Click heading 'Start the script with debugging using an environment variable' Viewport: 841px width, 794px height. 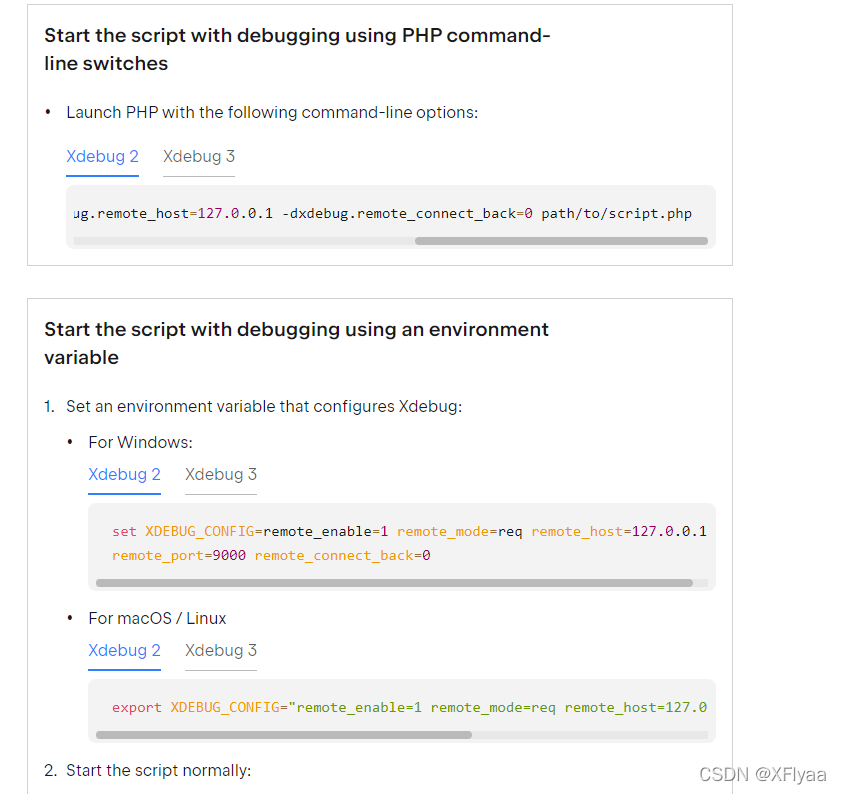296,343
